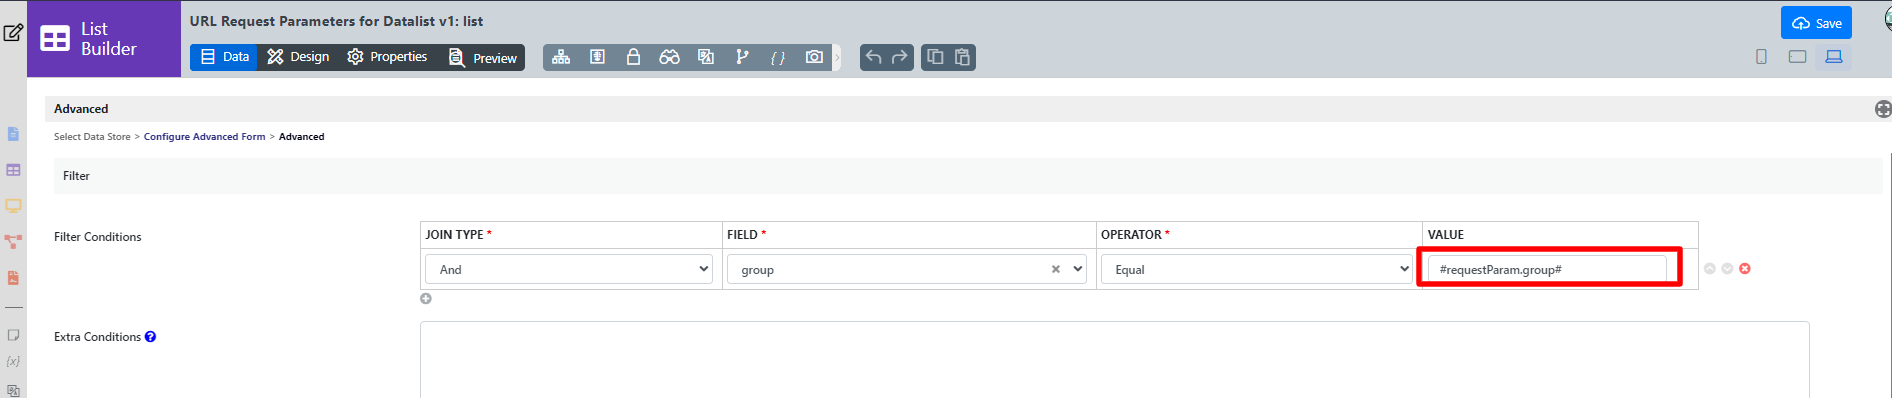Switch to tablet view icon
The image size is (1892, 398).
pos(1797,57)
